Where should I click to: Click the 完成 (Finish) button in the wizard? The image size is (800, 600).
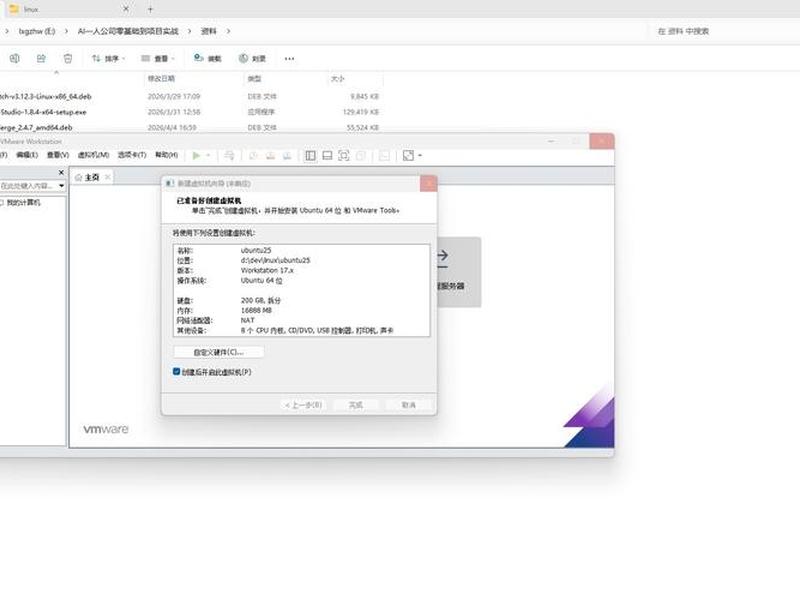click(356, 405)
